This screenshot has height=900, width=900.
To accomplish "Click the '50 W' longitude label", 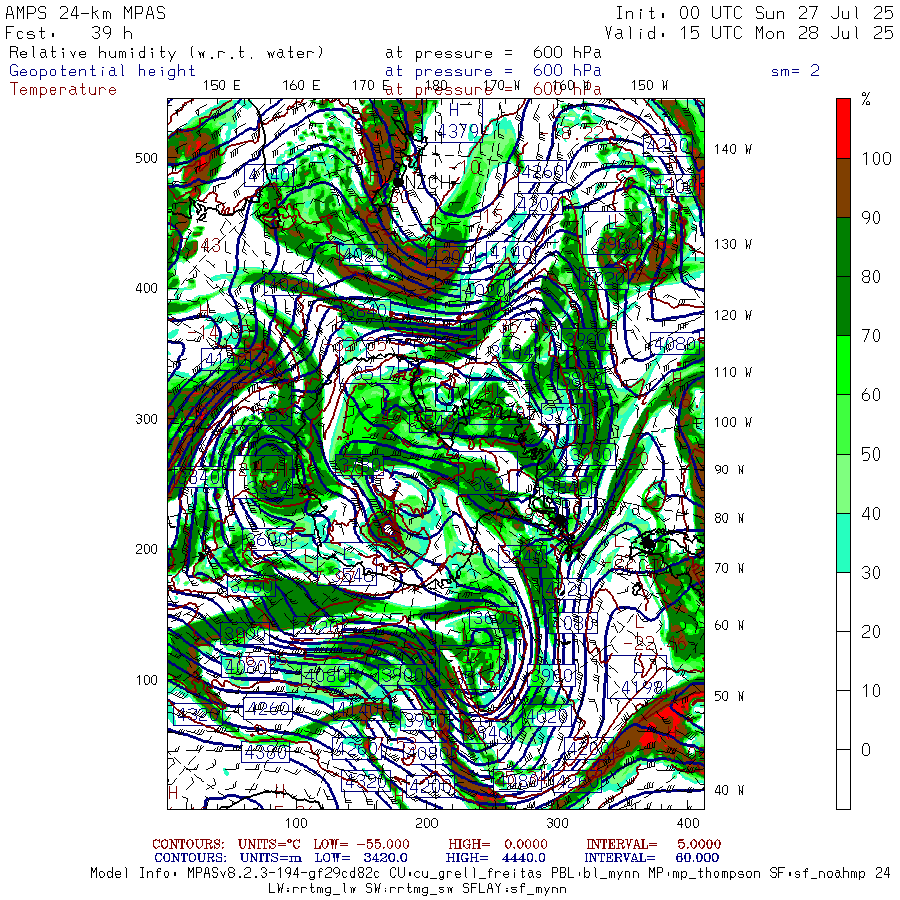I will 729,696.
